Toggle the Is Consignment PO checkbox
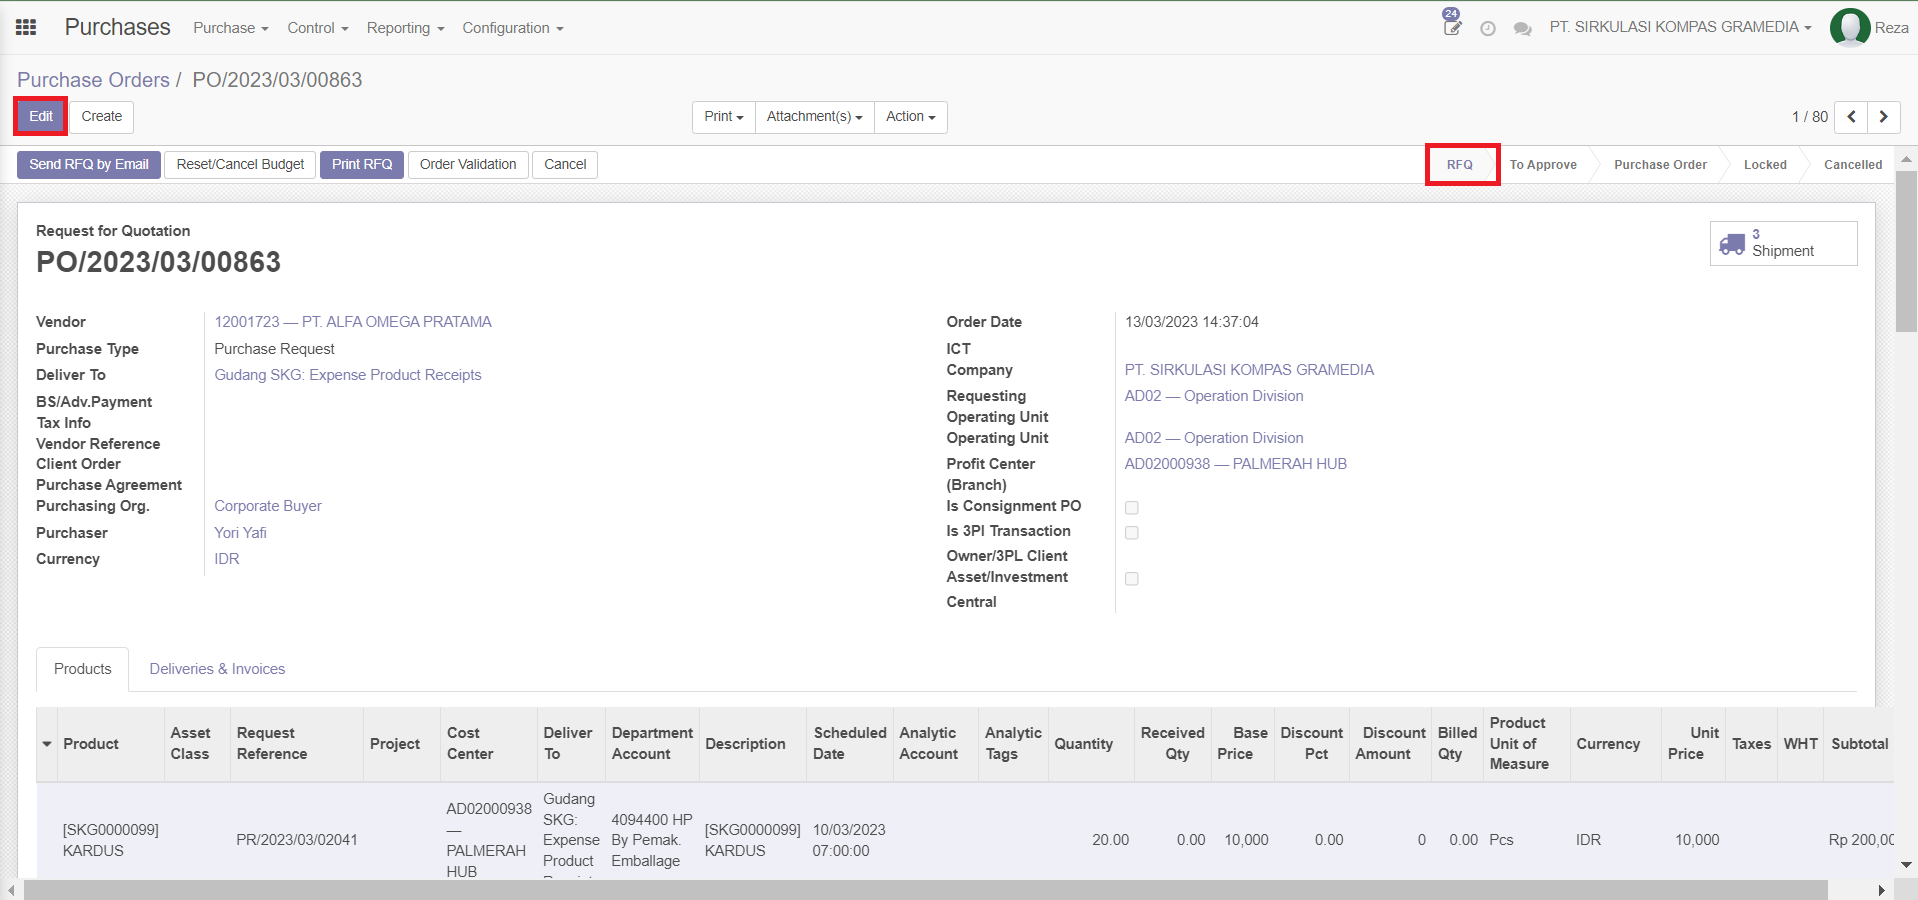Image resolution: width=1918 pixels, height=900 pixels. (x=1132, y=508)
